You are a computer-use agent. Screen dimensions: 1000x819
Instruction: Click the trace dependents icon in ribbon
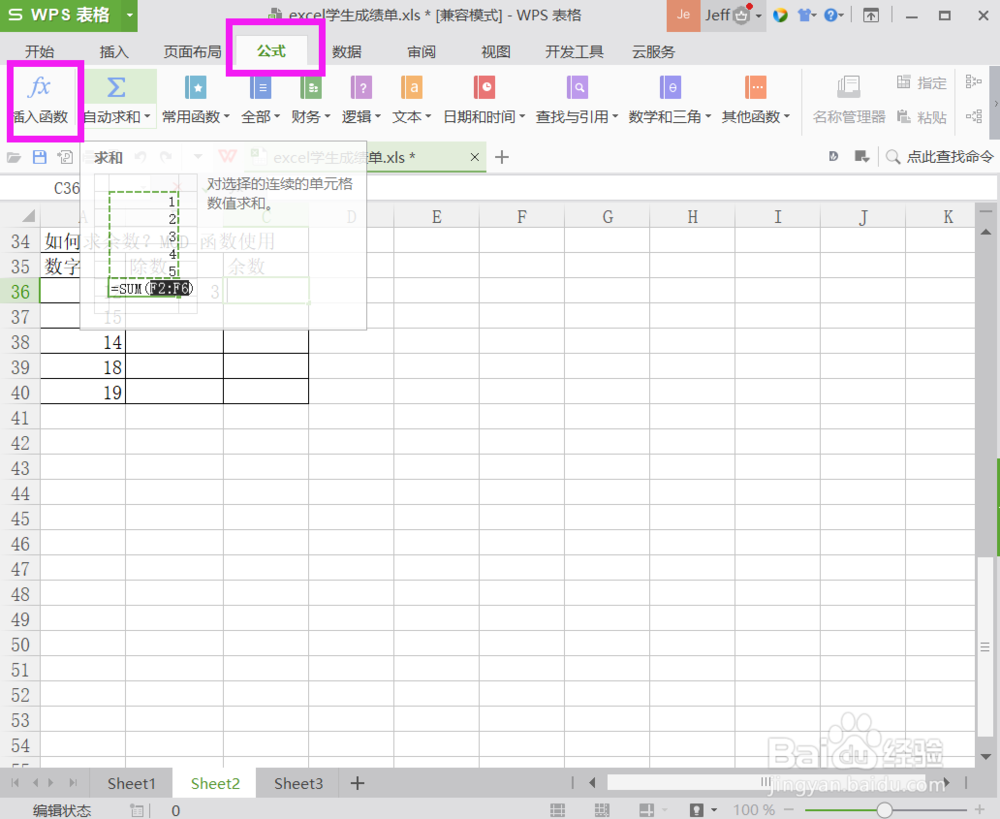pos(973,116)
